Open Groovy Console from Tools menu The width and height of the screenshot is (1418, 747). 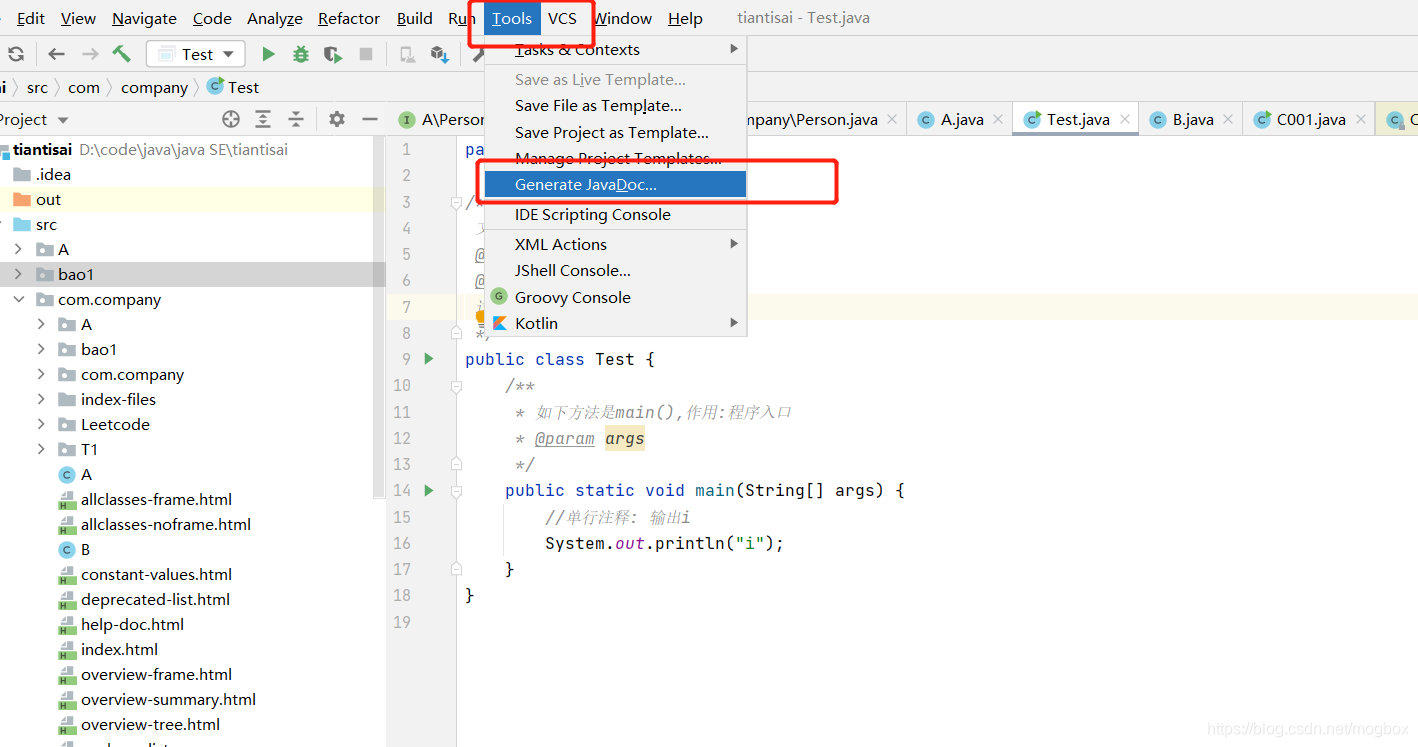616,297
